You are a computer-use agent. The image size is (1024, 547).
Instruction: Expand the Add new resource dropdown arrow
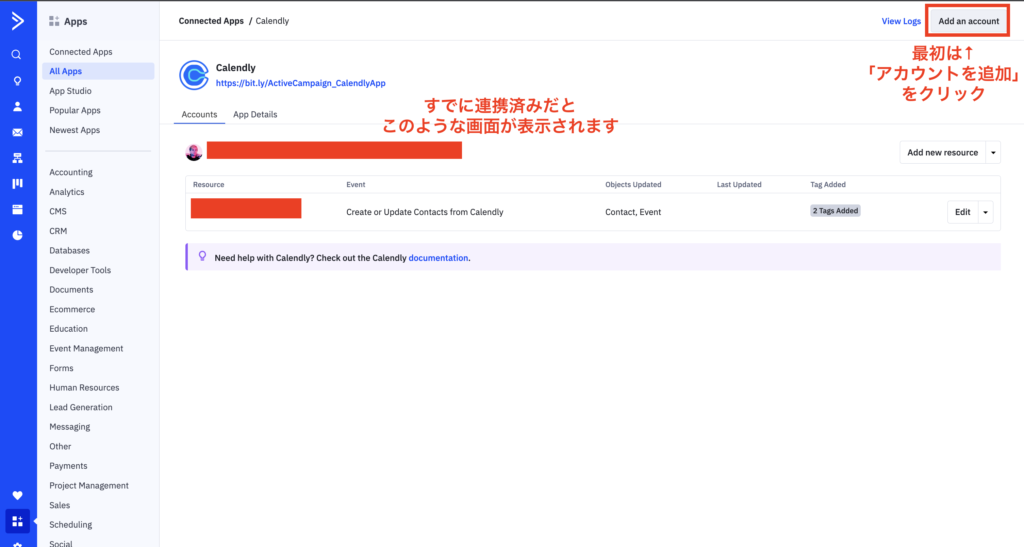pos(993,153)
